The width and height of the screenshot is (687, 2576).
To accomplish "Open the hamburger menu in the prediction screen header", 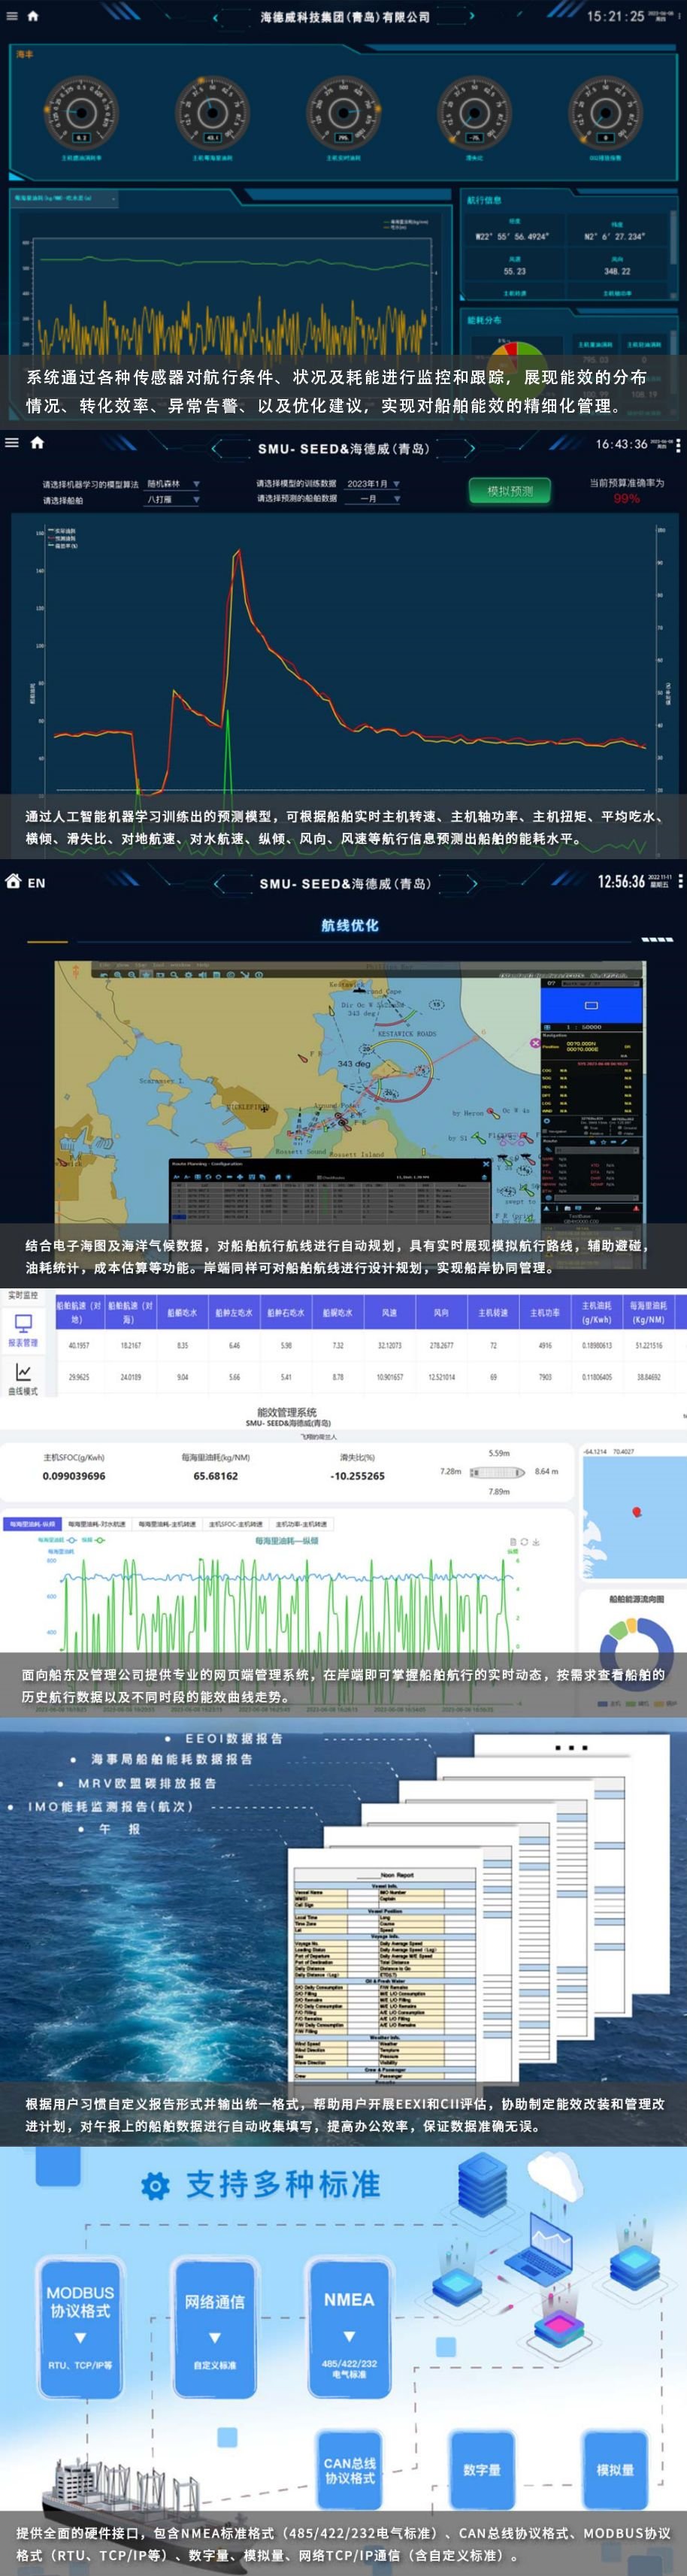I will [12, 442].
